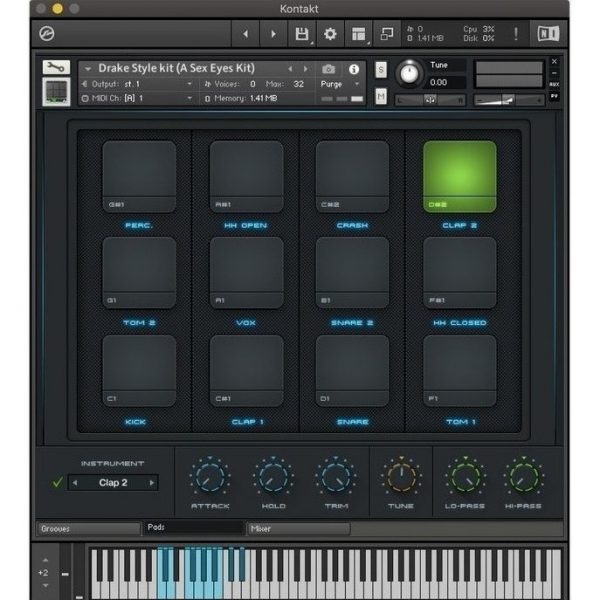Adjust the instrument volume slider

point(509,100)
